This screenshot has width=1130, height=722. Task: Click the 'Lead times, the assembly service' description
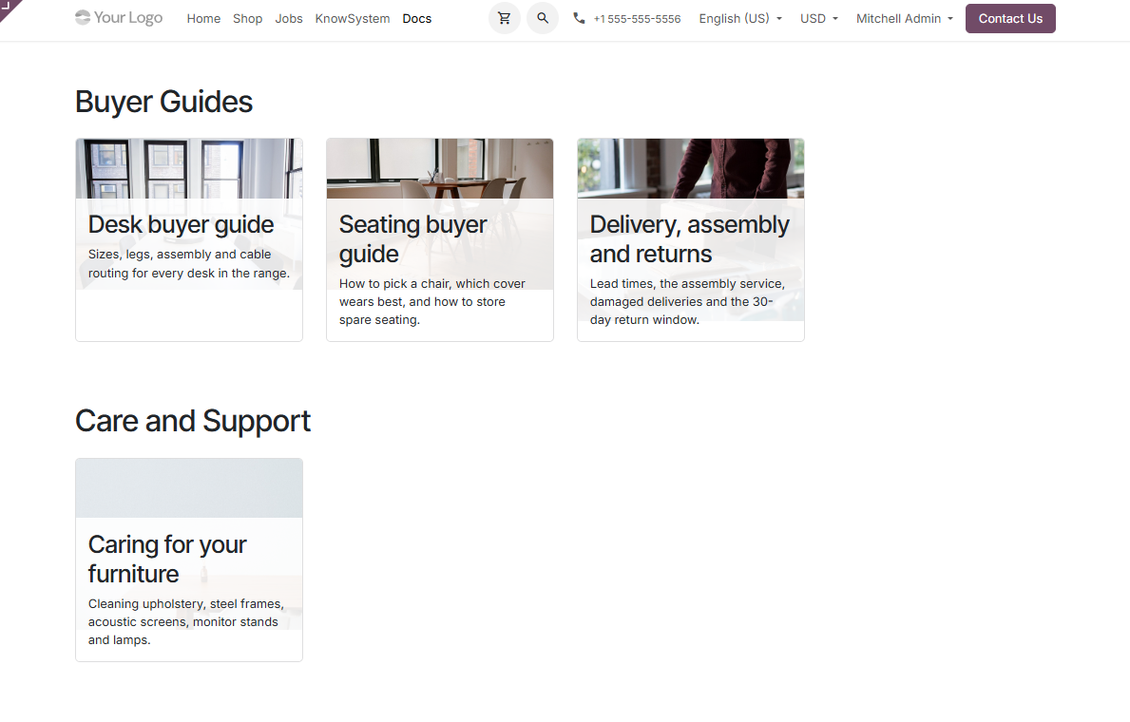coord(688,302)
